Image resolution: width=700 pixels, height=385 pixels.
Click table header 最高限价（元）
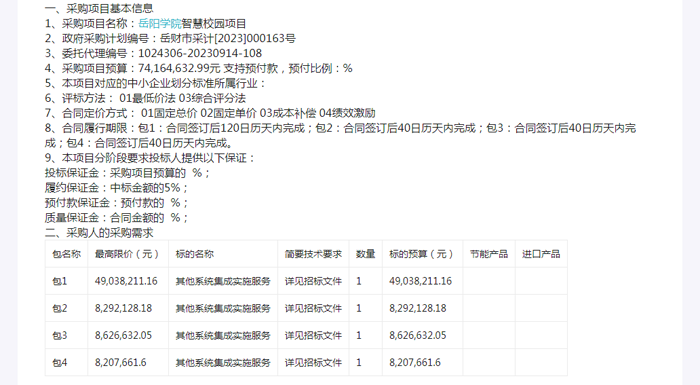tap(128, 254)
